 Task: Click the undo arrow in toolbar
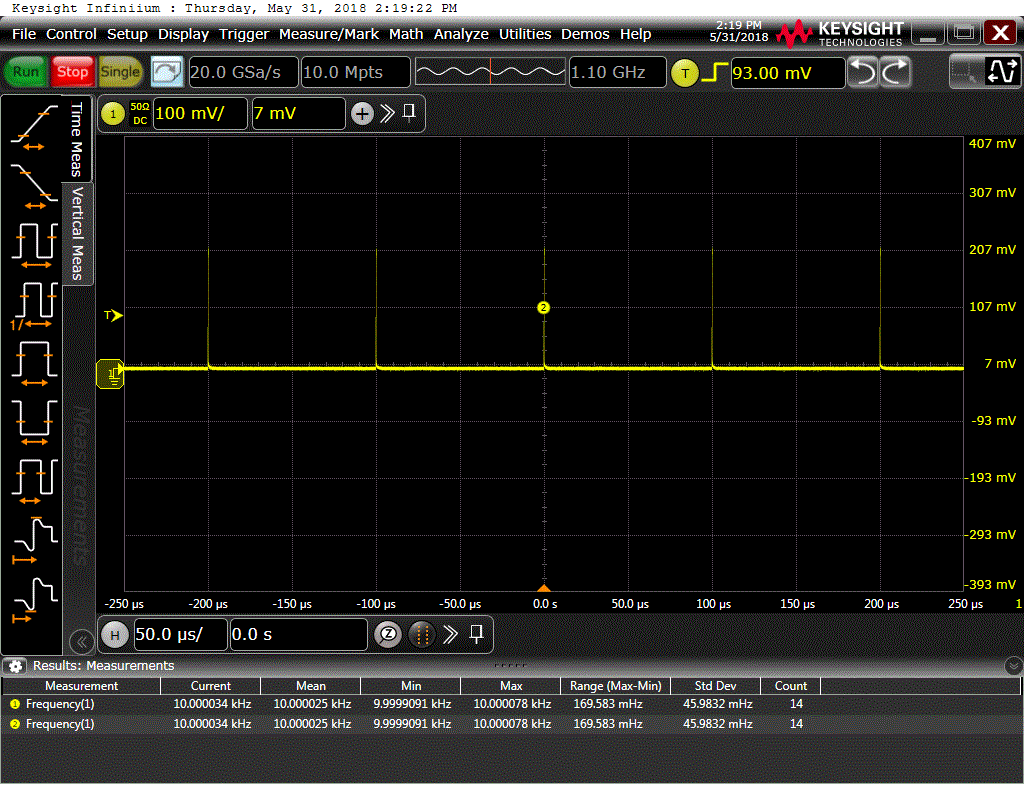coord(862,72)
